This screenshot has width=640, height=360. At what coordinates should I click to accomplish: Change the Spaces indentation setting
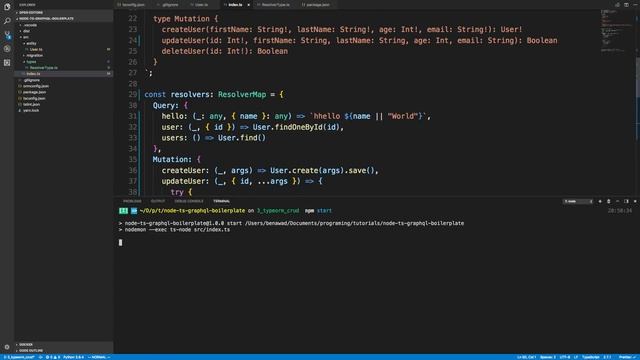[x=548, y=357]
